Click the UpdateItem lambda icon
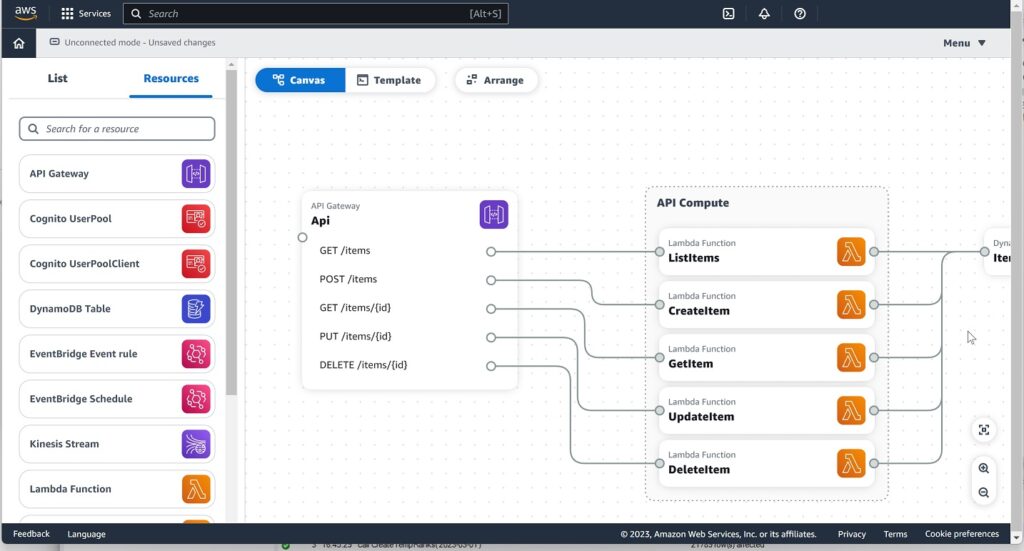The height and width of the screenshot is (551, 1024). (x=851, y=411)
